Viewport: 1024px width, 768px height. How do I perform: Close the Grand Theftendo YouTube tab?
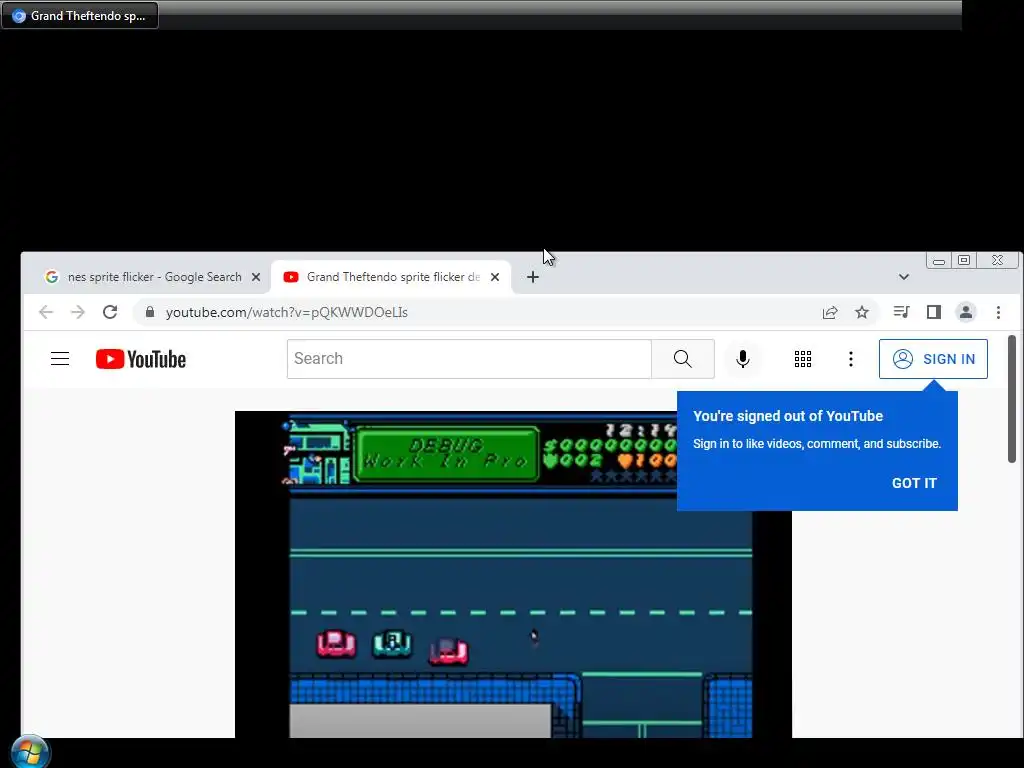(495, 277)
